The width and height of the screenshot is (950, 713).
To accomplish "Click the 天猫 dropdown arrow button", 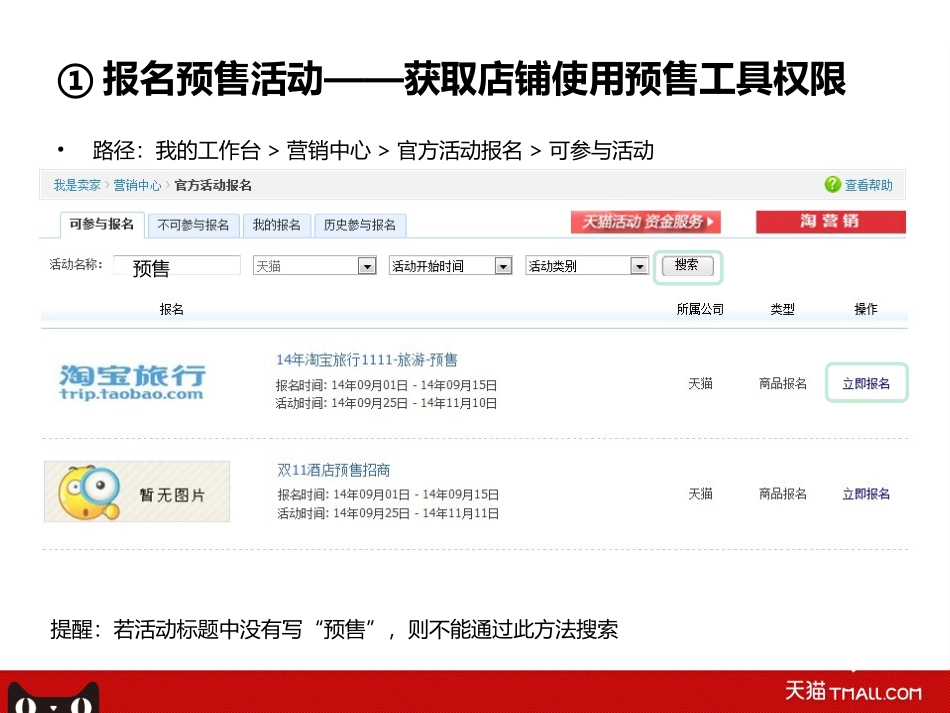I will pos(367,266).
